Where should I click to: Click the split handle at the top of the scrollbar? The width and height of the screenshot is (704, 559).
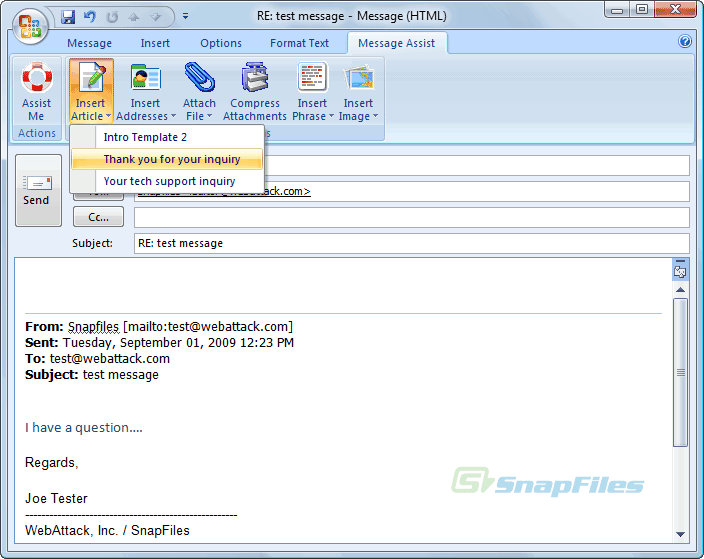coord(680,261)
